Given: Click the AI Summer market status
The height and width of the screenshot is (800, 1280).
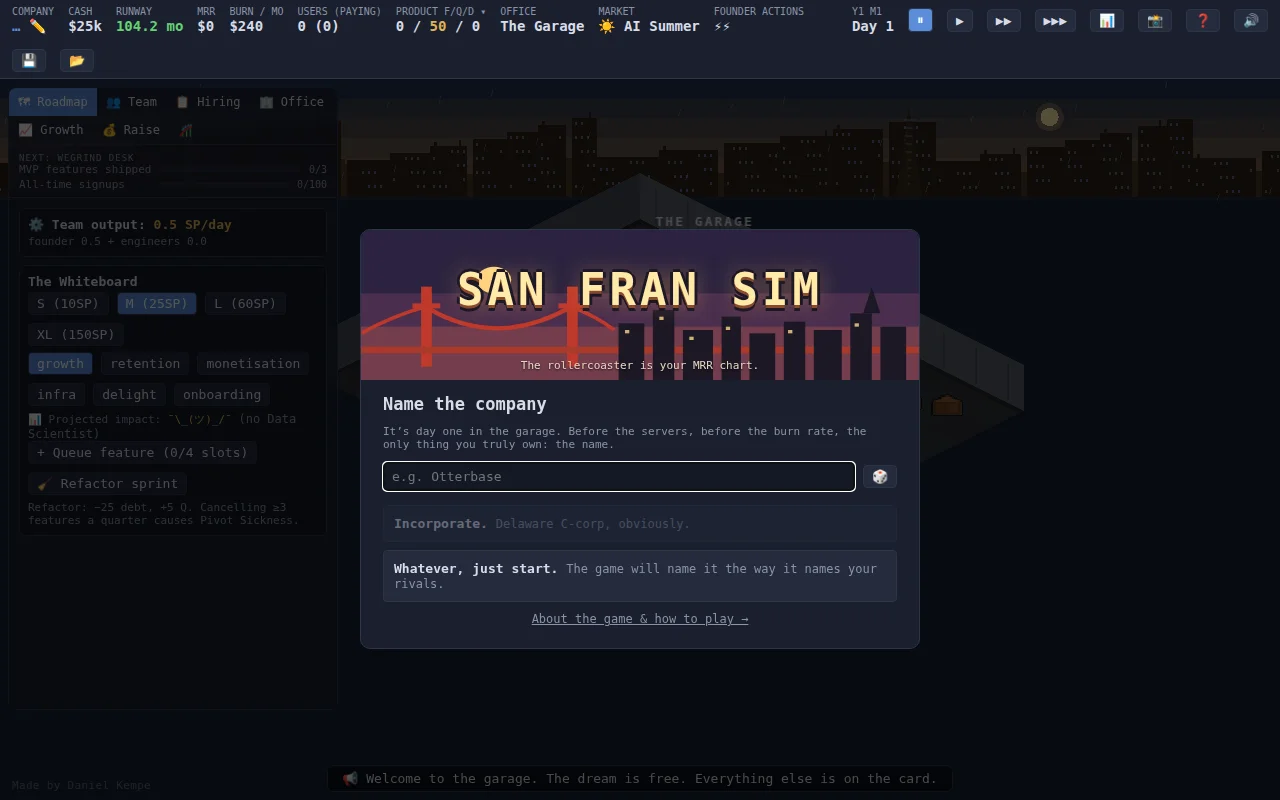Looking at the screenshot, I should pos(649,26).
